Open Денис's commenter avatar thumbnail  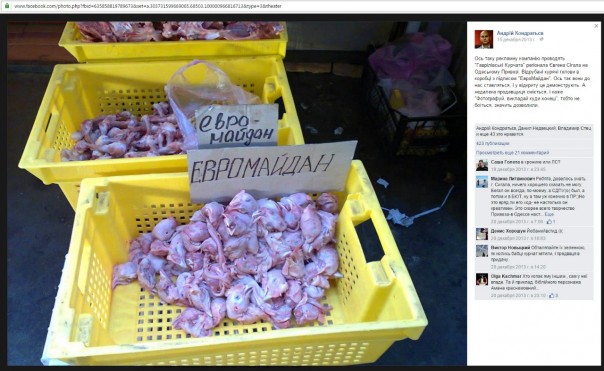482,234
